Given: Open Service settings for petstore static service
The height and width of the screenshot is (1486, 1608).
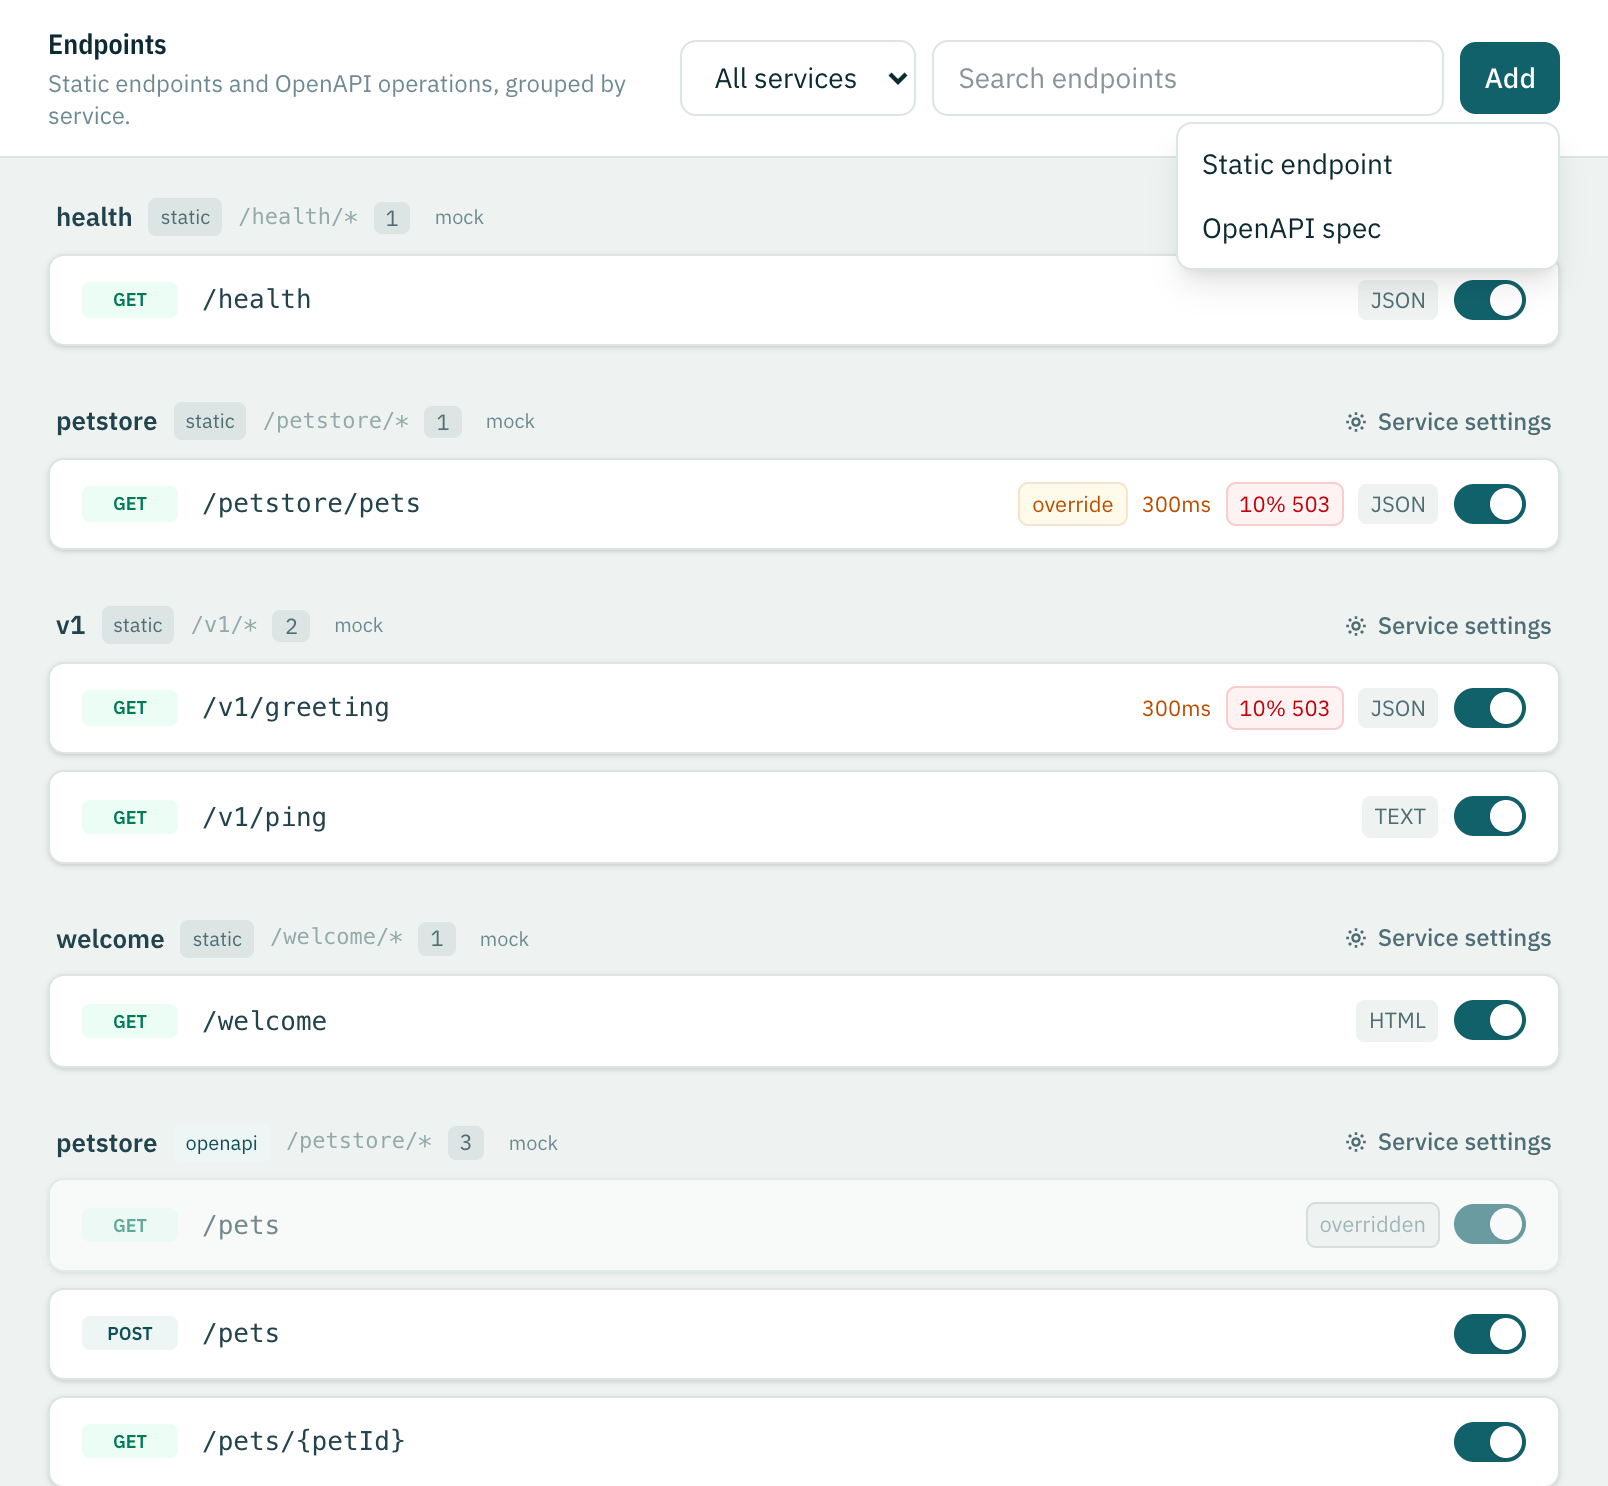Looking at the screenshot, I should point(1448,422).
